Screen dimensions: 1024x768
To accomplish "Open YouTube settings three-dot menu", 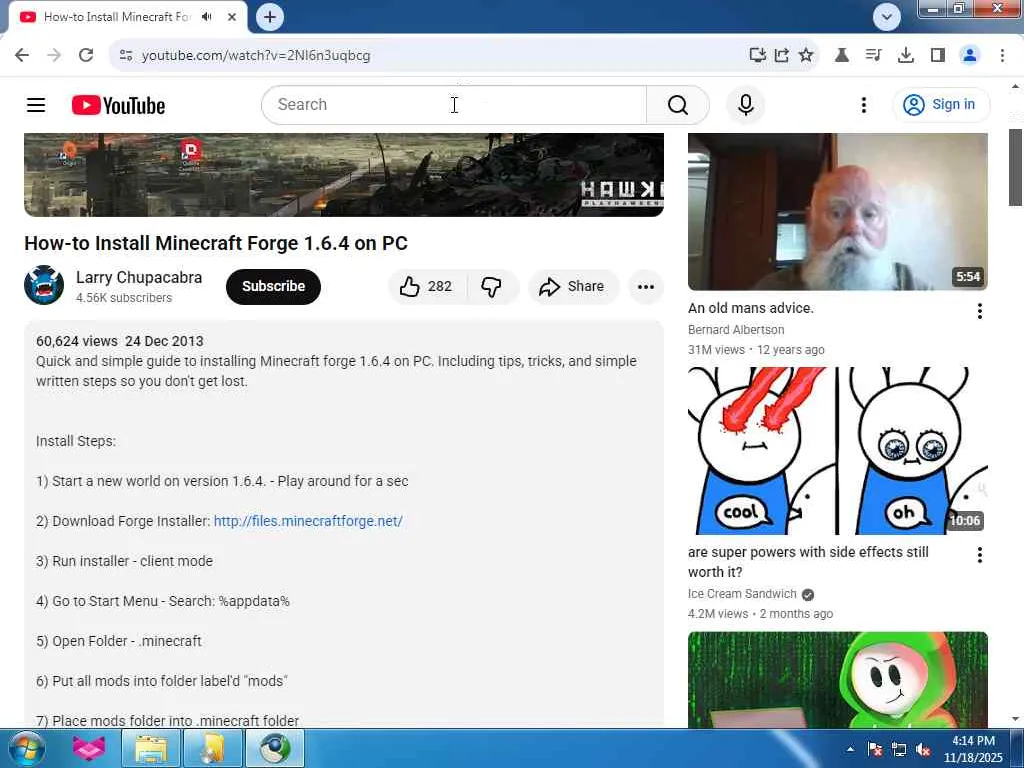I will pyautogui.click(x=863, y=104).
